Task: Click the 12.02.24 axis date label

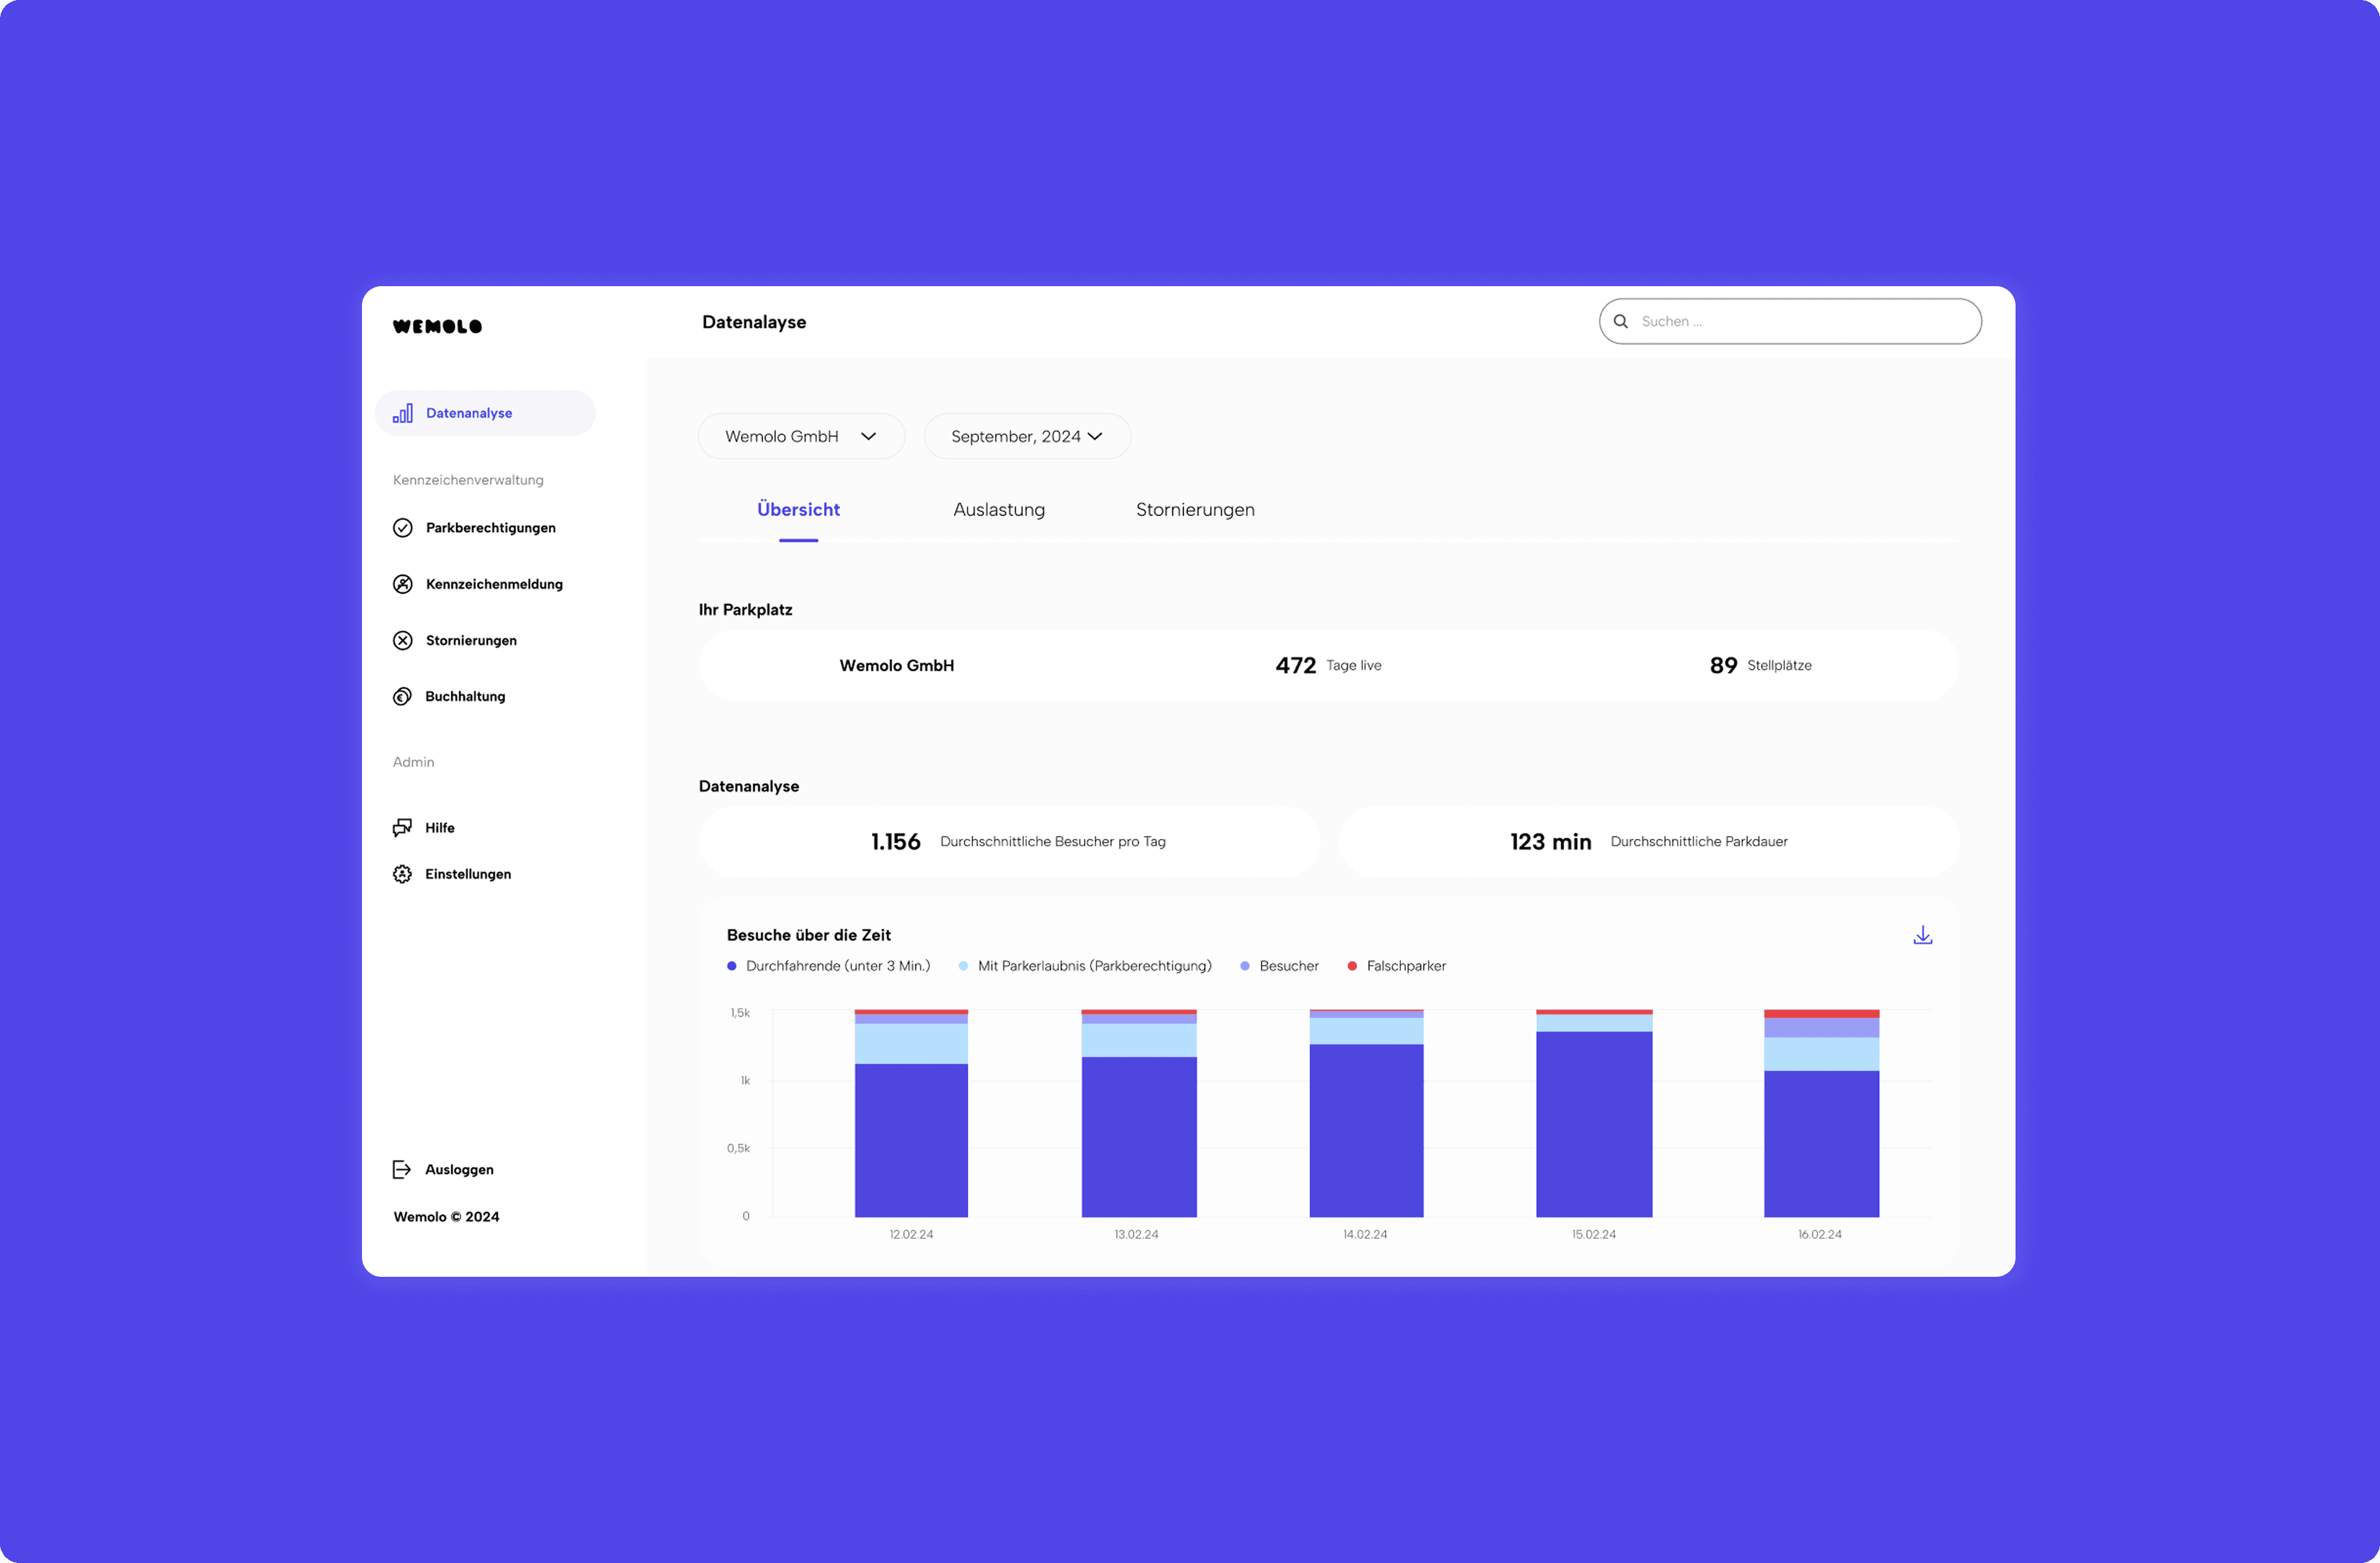Action: [x=911, y=1234]
